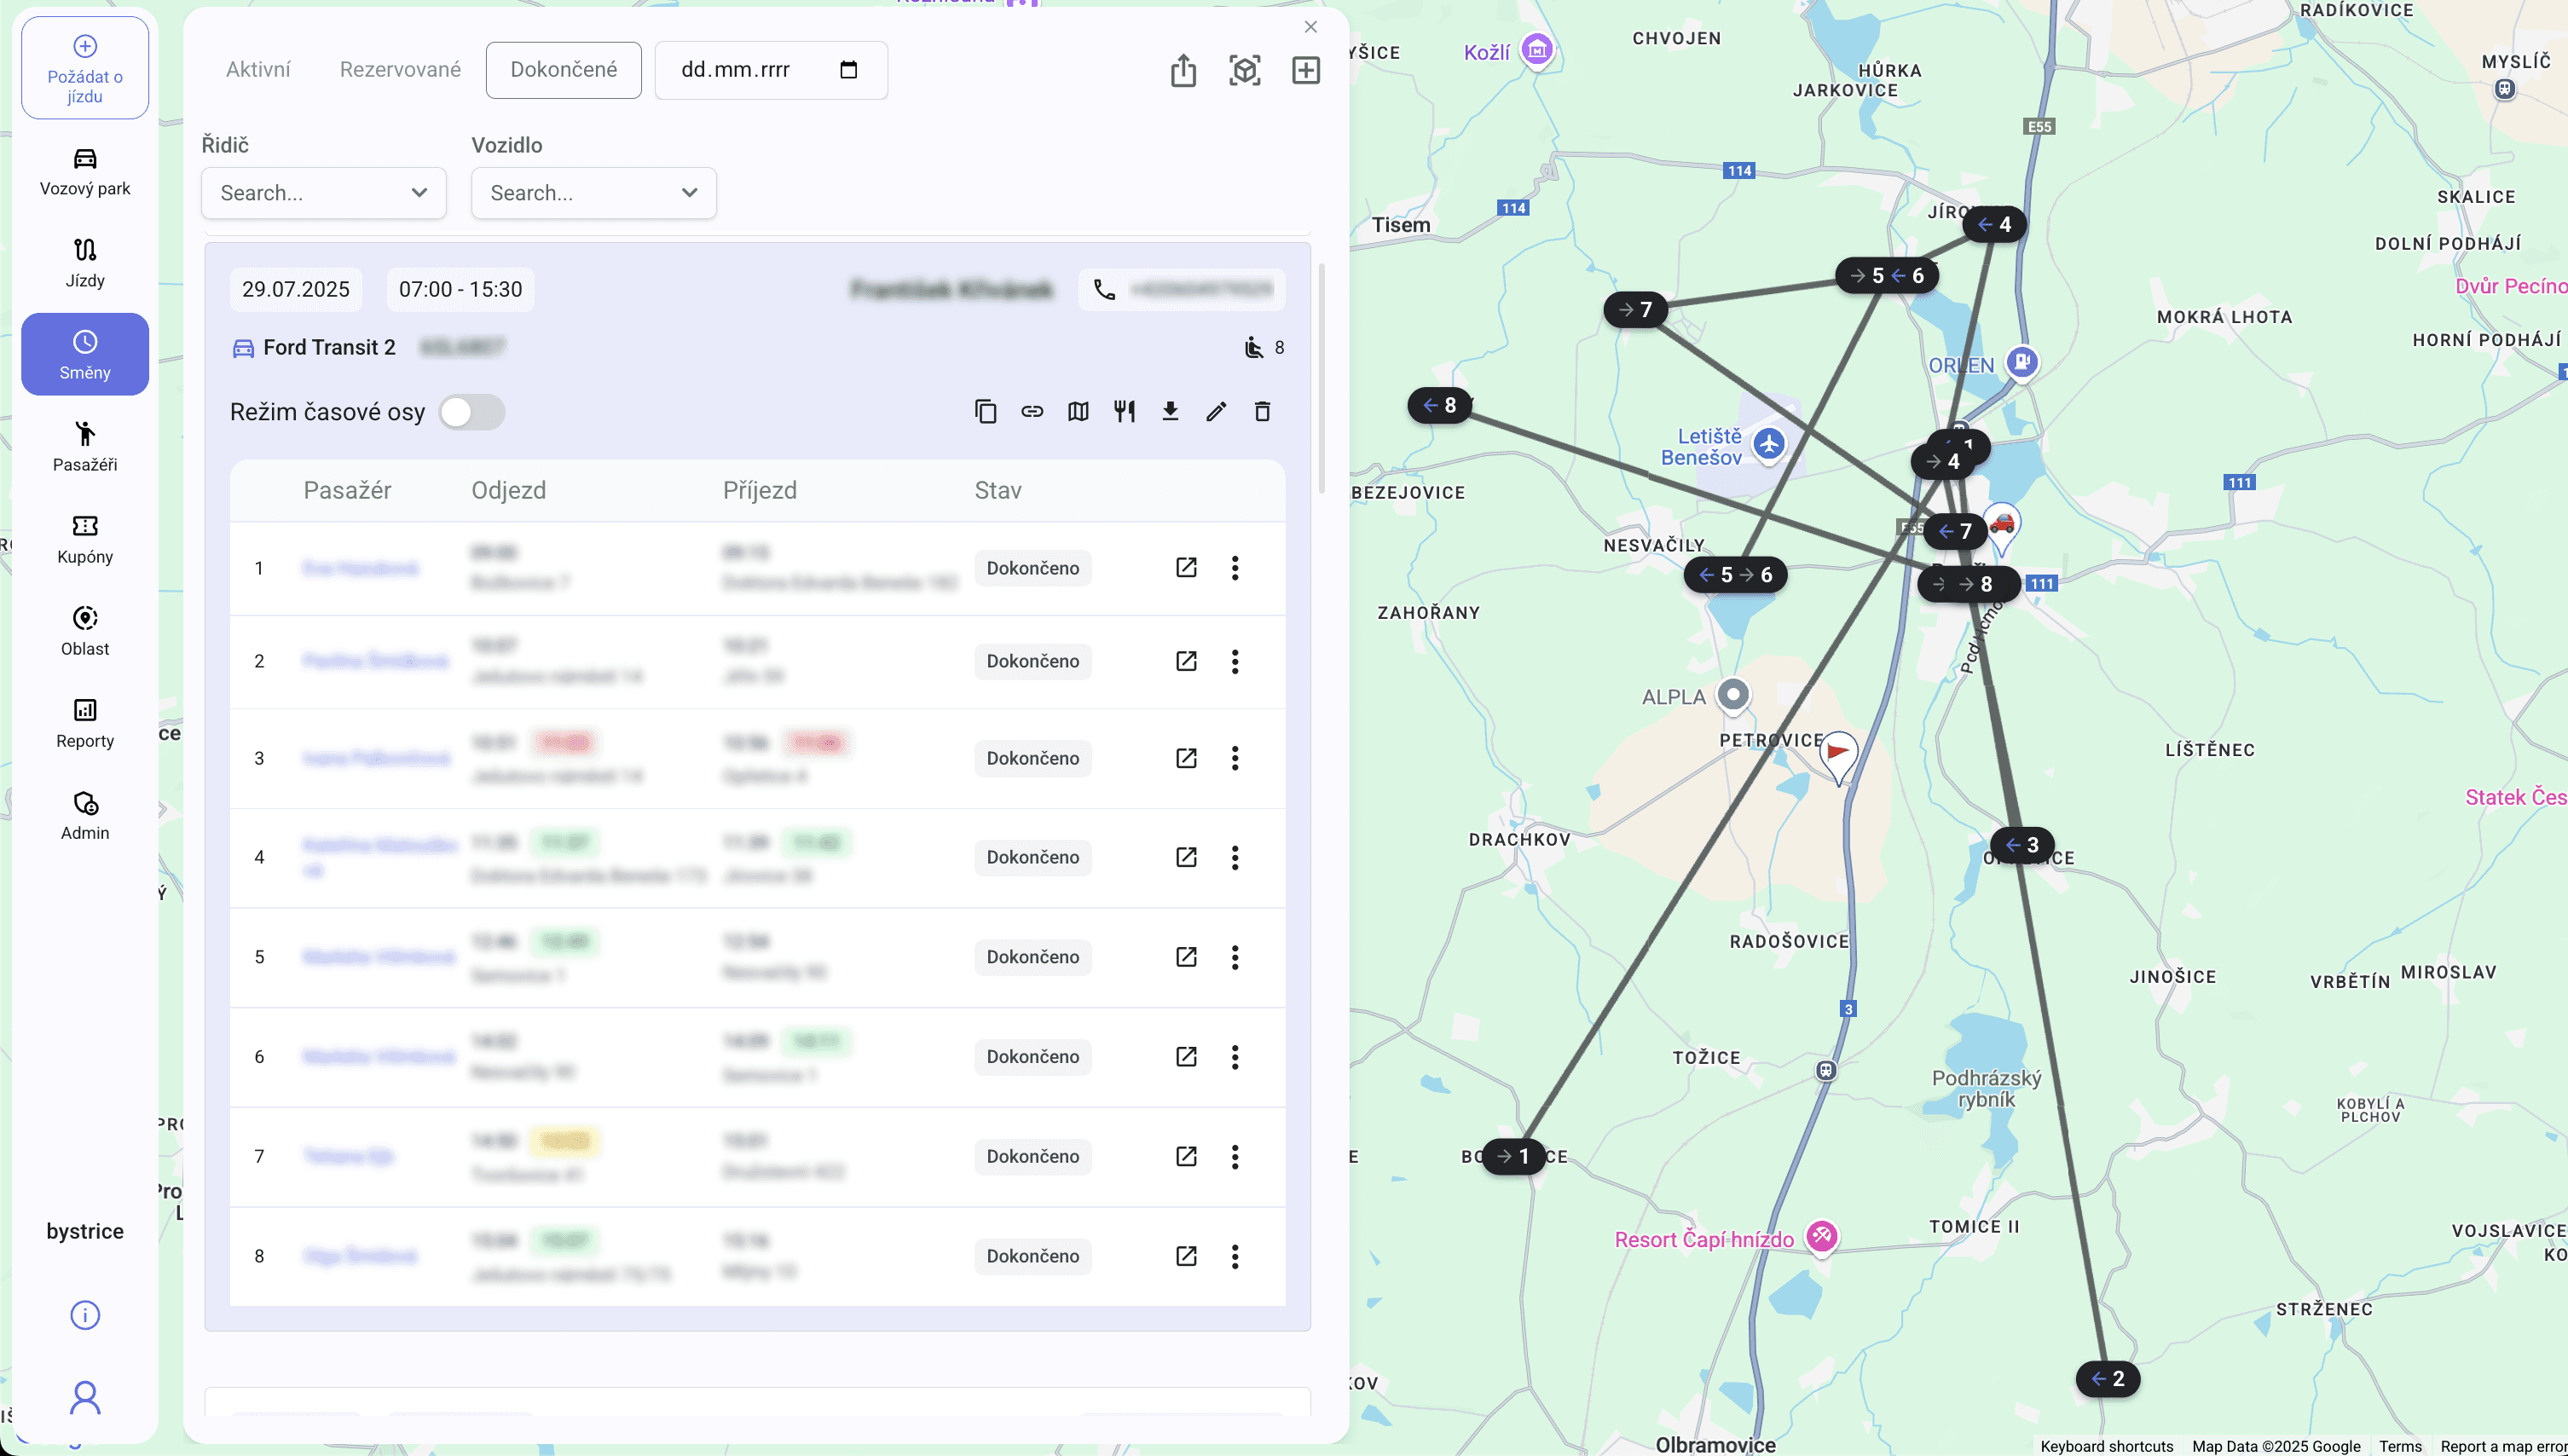Open the map view icon for shift
The image size is (2568, 1456).
pyautogui.click(x=1078, y=412)
